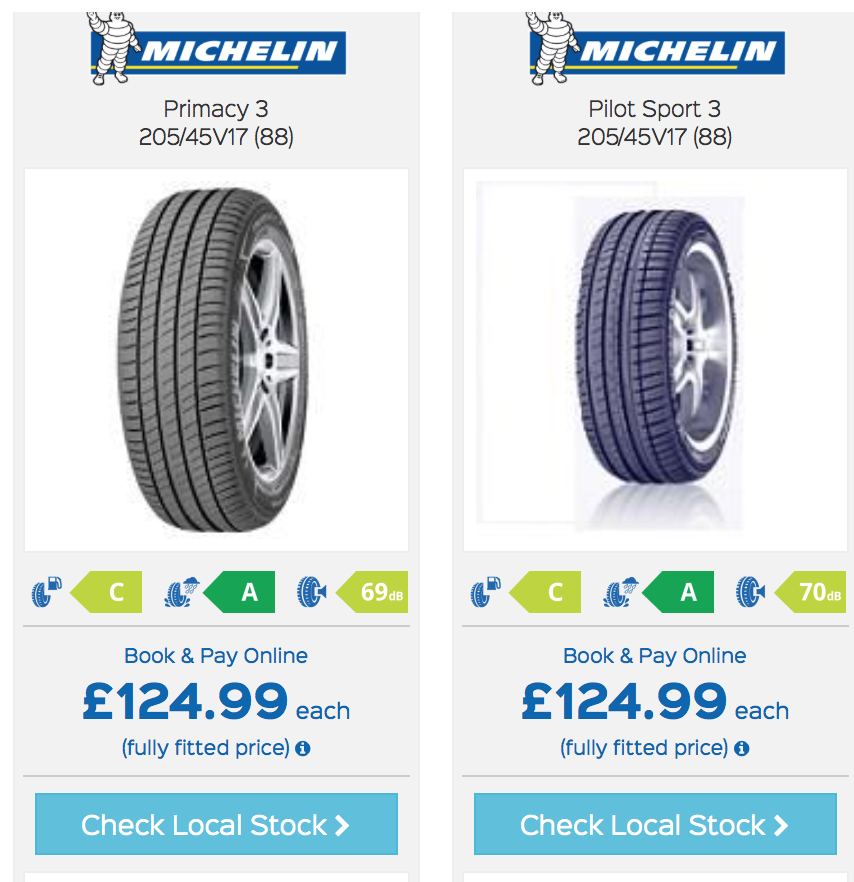
Task: Click fuel efficiency icon for Pilot Sport 3
Action: [x=485, y=592]
